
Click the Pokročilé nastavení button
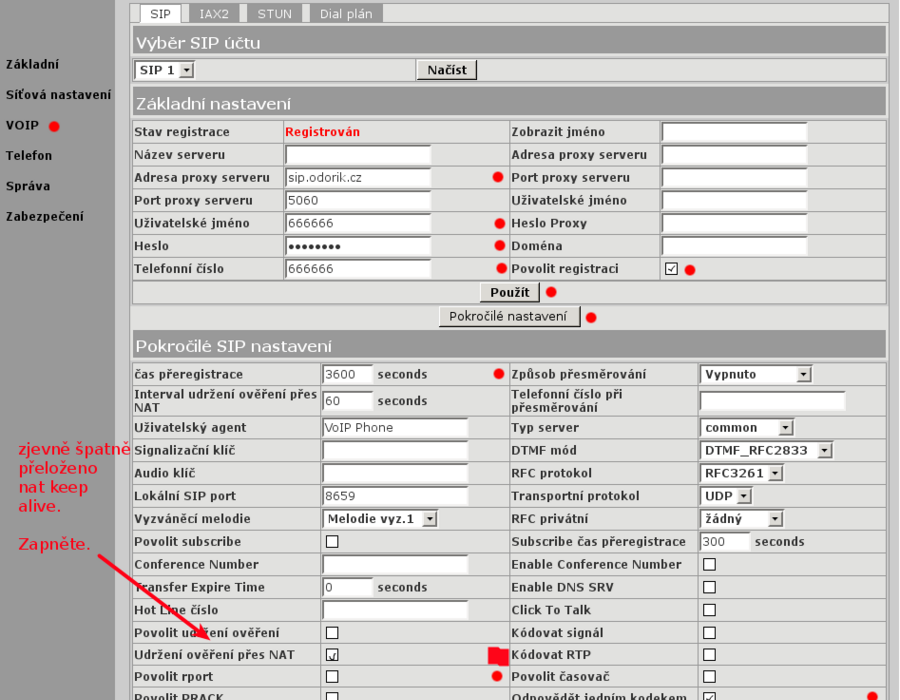point(509,317)
